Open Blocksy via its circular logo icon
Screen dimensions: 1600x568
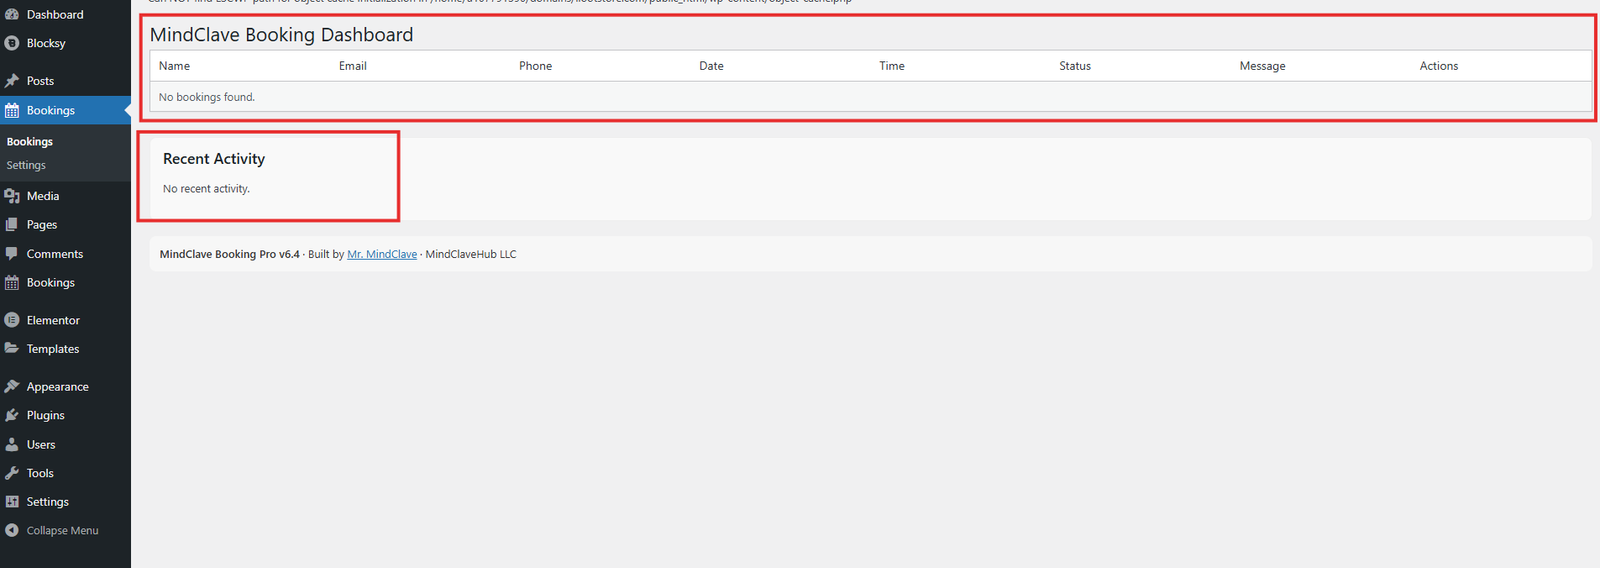point(12,43)
